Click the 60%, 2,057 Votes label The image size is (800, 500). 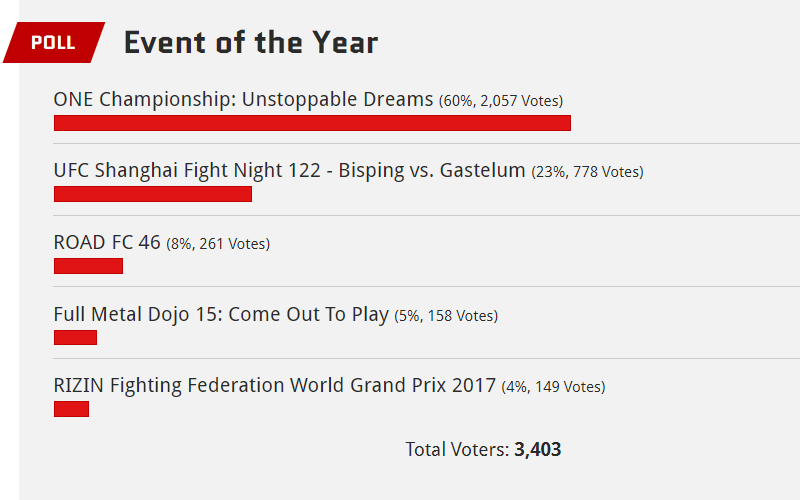pyautogui.click(x=501, y=101)
